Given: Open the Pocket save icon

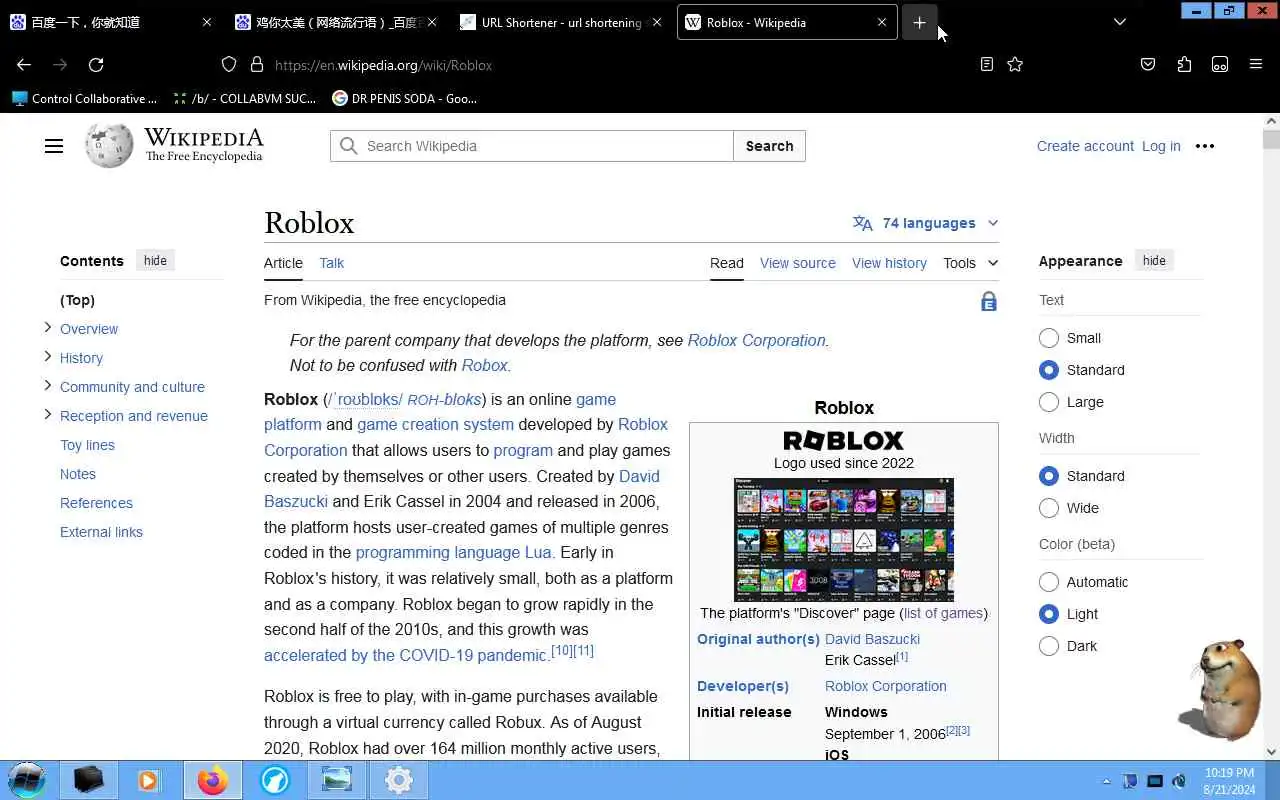Looking at the screenshot, I should coord(1148,64).
